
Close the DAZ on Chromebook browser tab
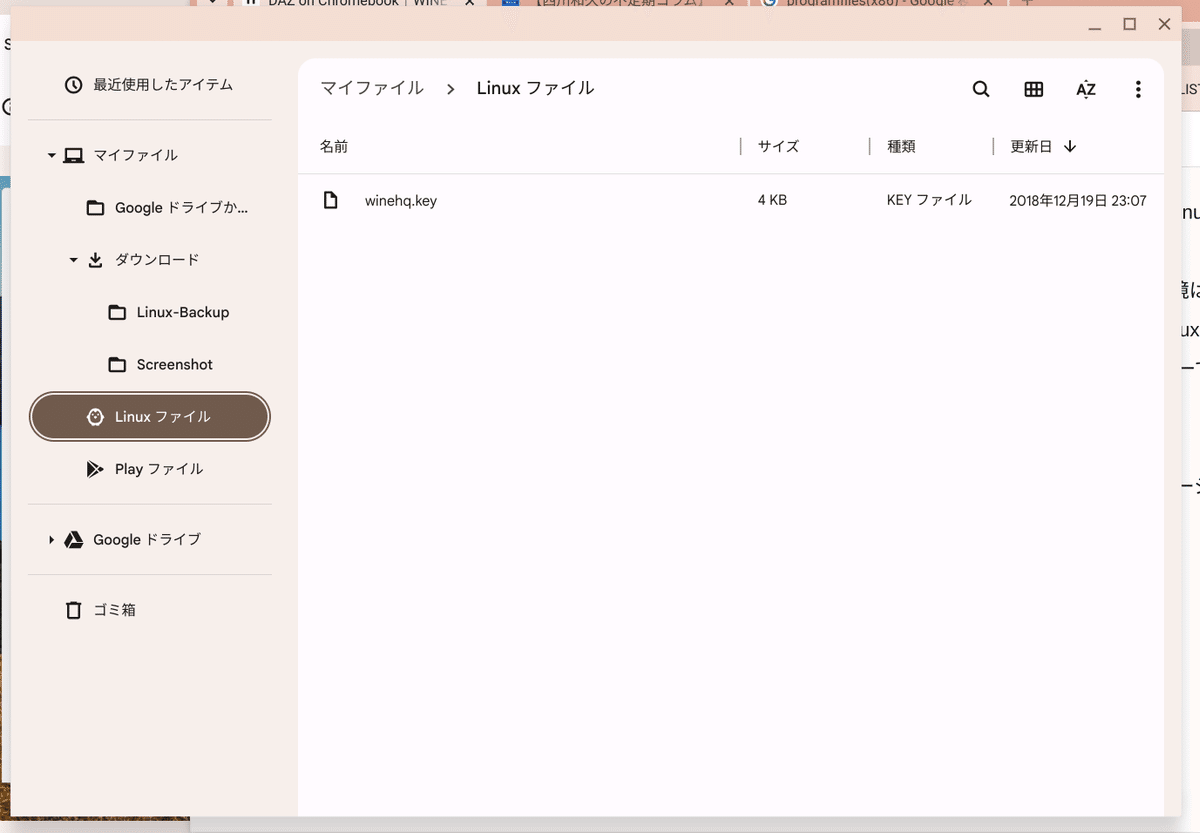point(469,3)
